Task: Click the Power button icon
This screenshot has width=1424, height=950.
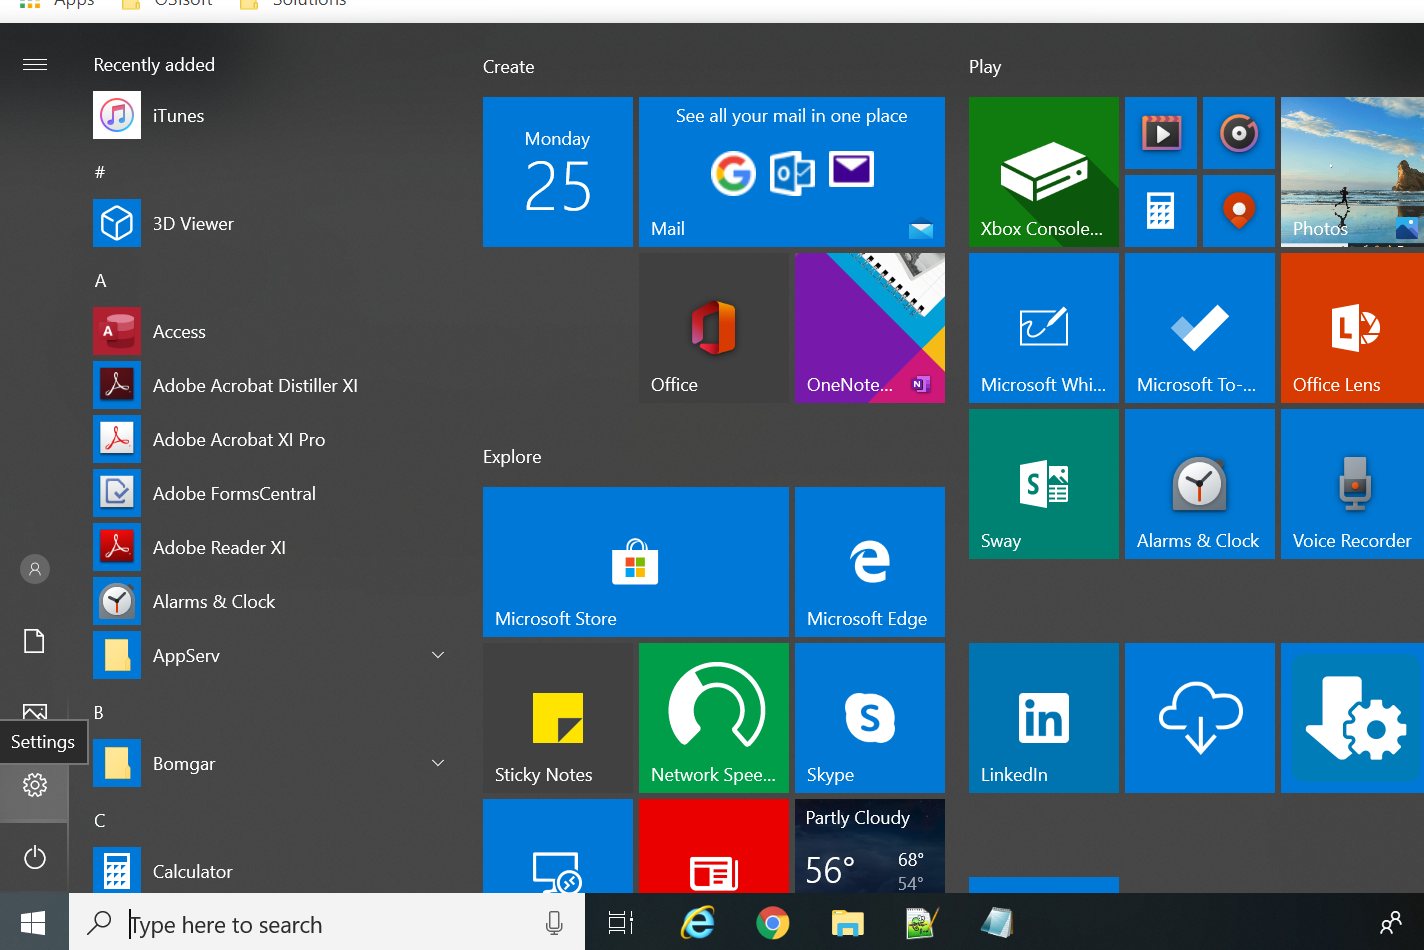Action: [35, 857]
